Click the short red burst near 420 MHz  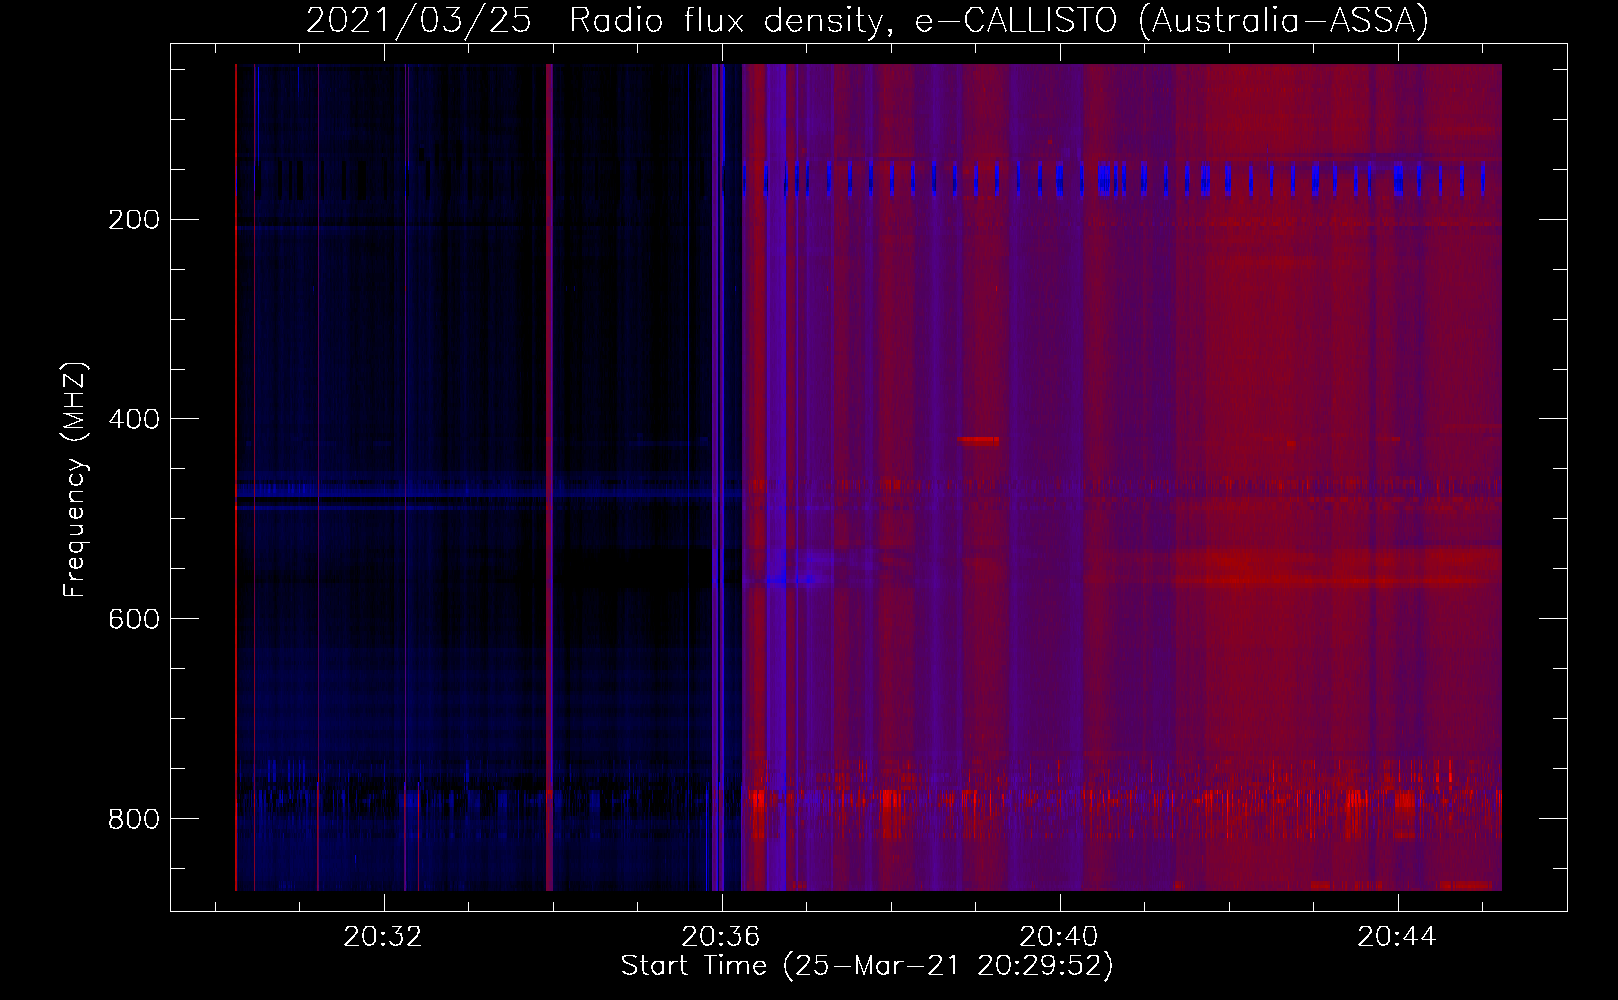pyautogui.click(x=978, y=440)
